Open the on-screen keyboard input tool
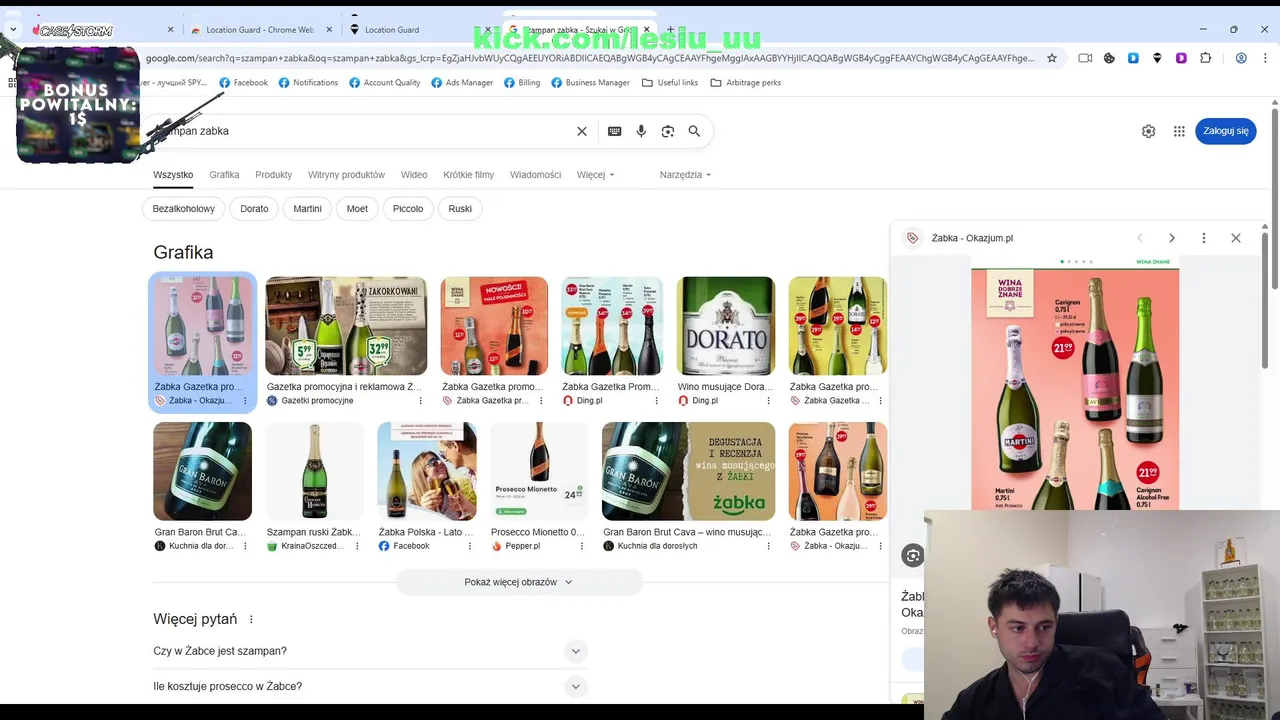Image resolution: width=1280 pixels, height=720 pixels. pos(614,131)
